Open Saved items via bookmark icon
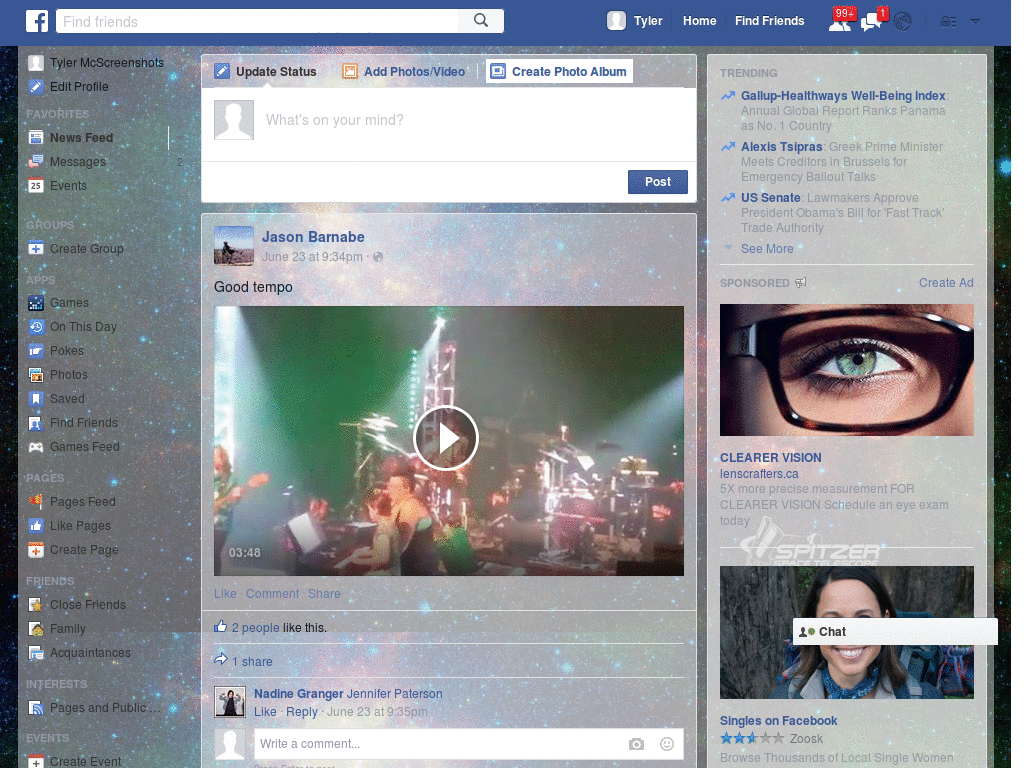1024x768 pixels. click(x=66, y=398)
